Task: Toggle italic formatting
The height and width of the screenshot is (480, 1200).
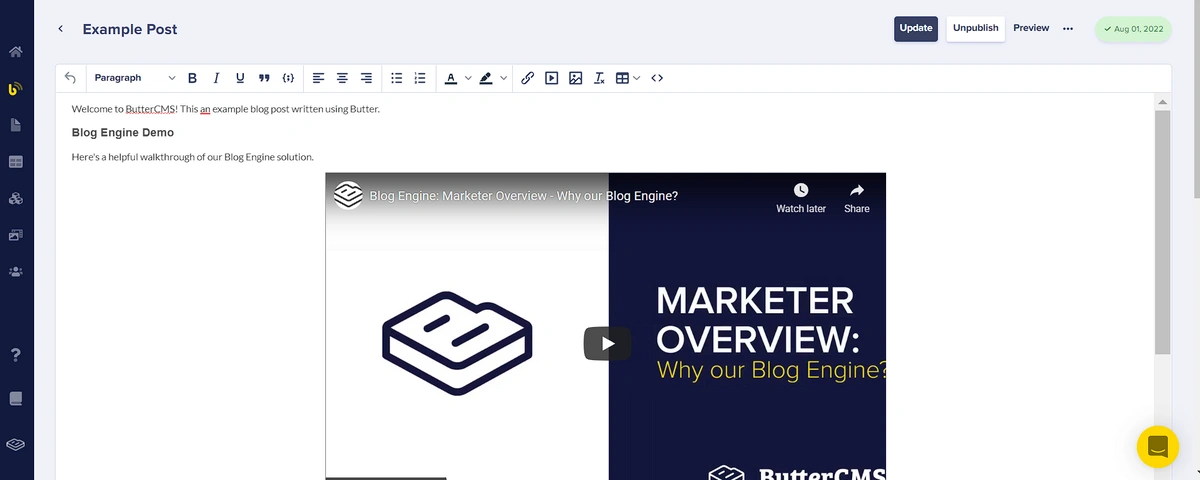Action: point(216,78)
